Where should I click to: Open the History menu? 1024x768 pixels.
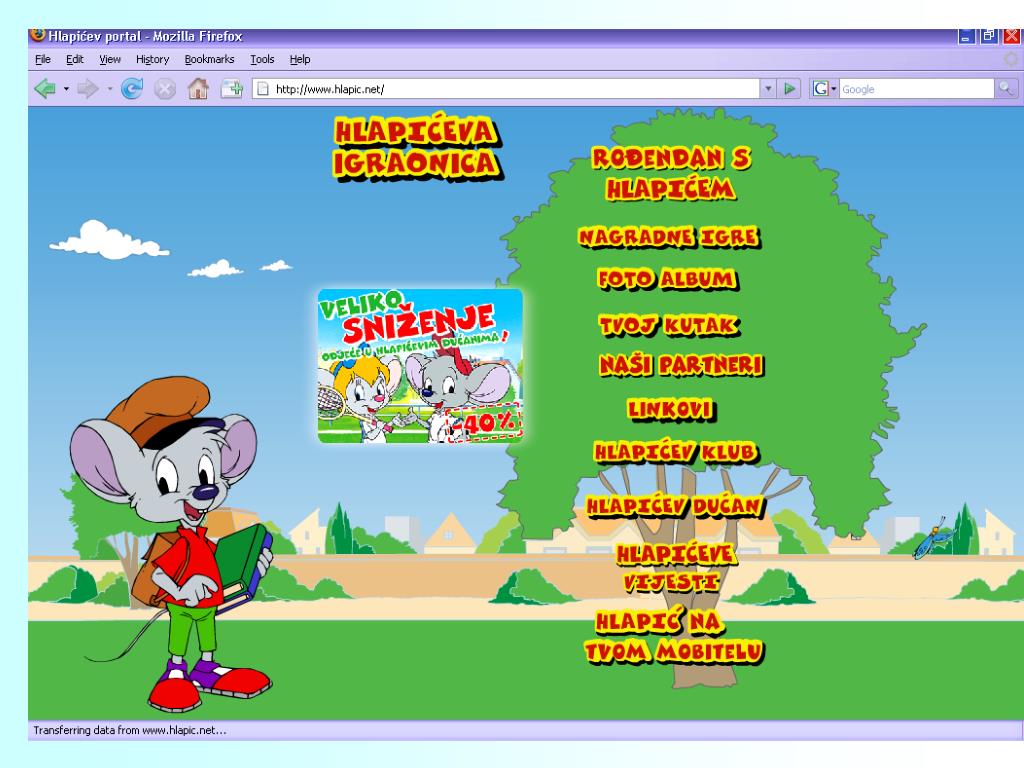(x=152, y=59)
